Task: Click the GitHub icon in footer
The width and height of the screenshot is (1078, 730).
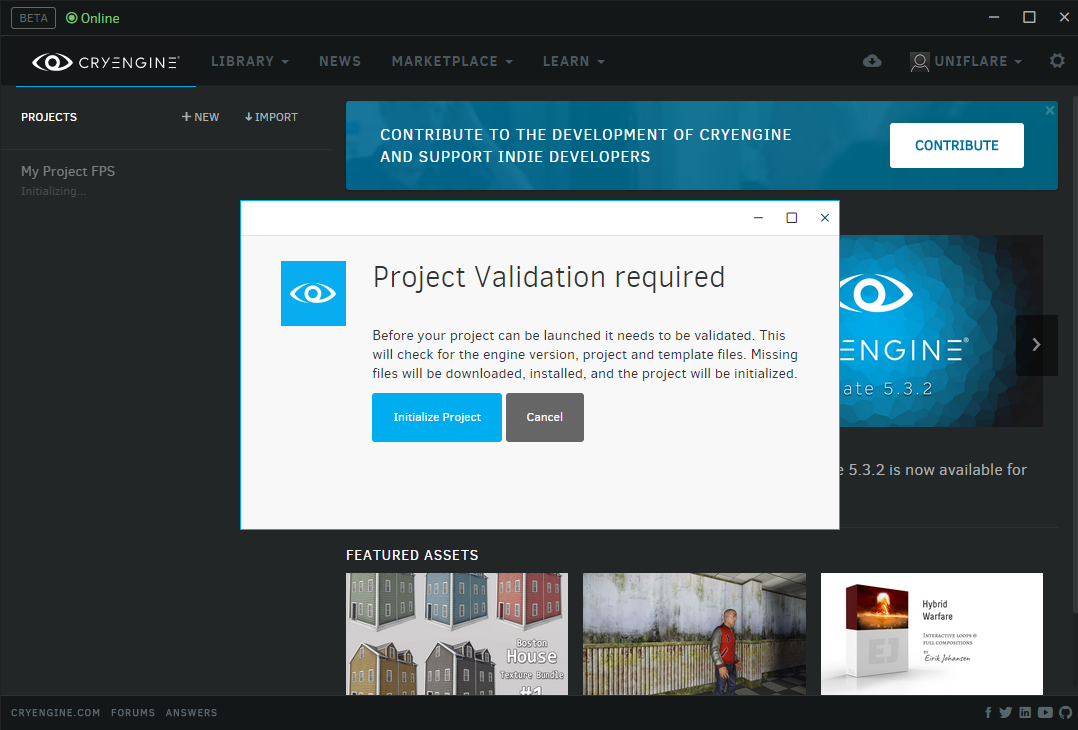Action: tap(1065, 713)
